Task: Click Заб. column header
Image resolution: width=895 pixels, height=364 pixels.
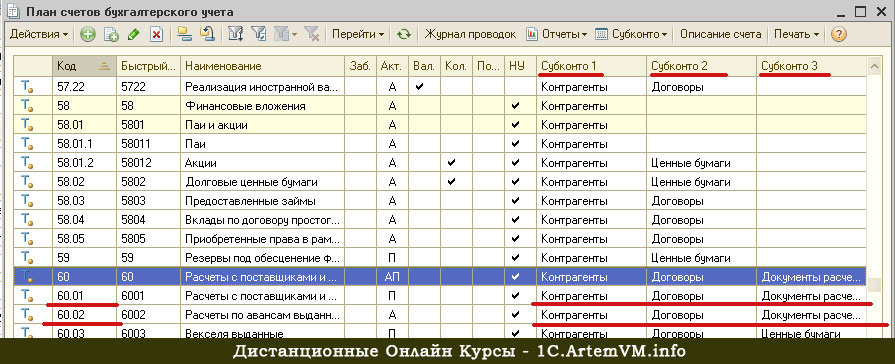Action: pos(361,66)
